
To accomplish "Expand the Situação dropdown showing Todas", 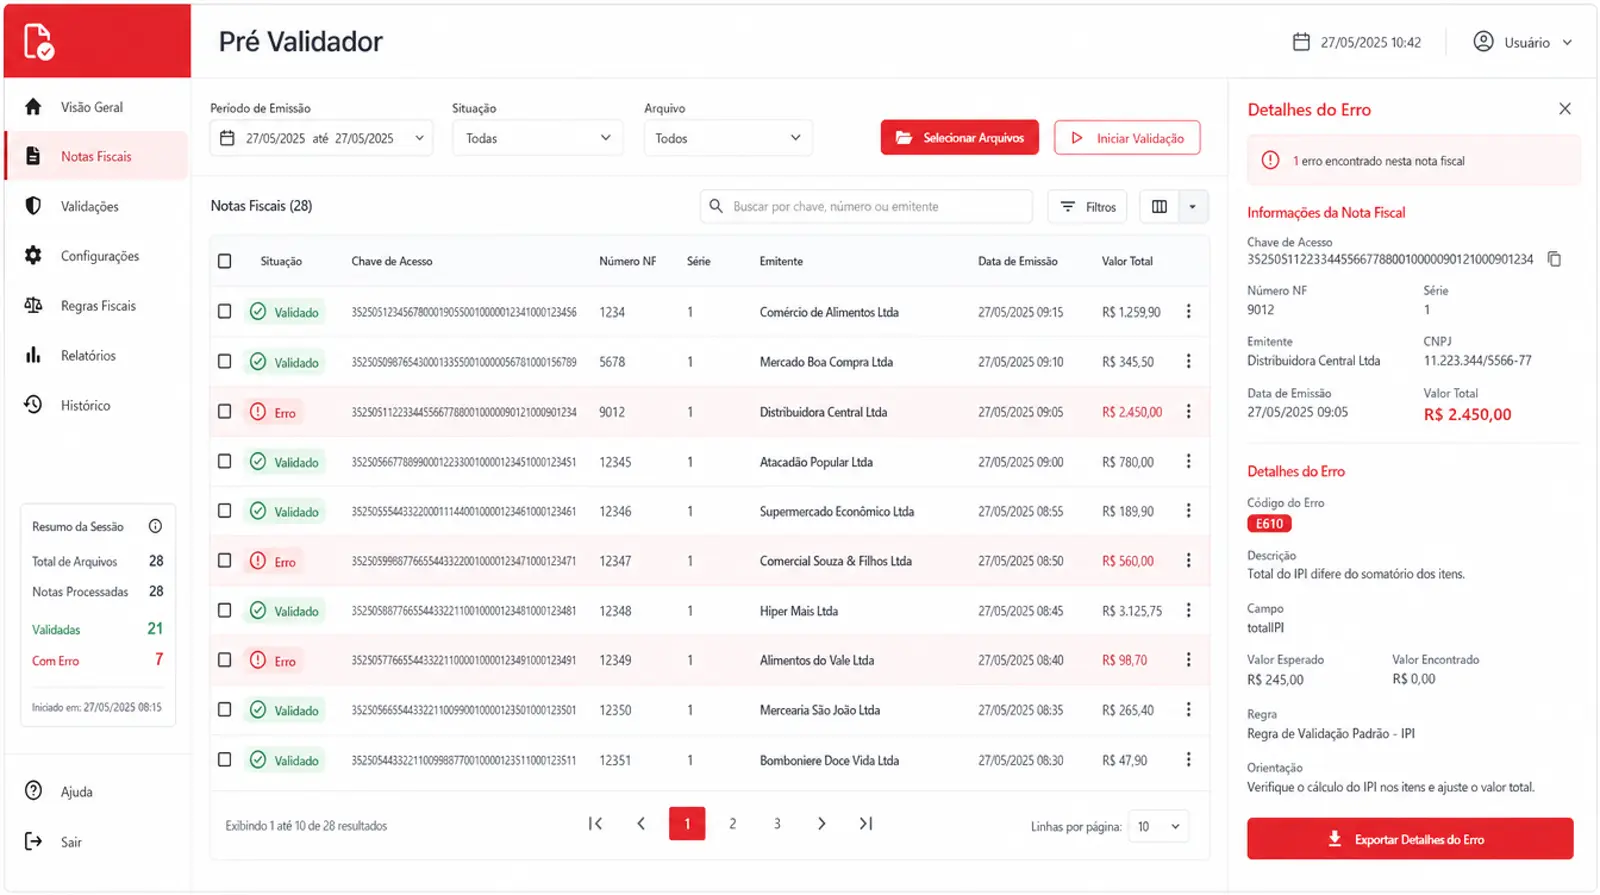I will [x=537, y=138].
